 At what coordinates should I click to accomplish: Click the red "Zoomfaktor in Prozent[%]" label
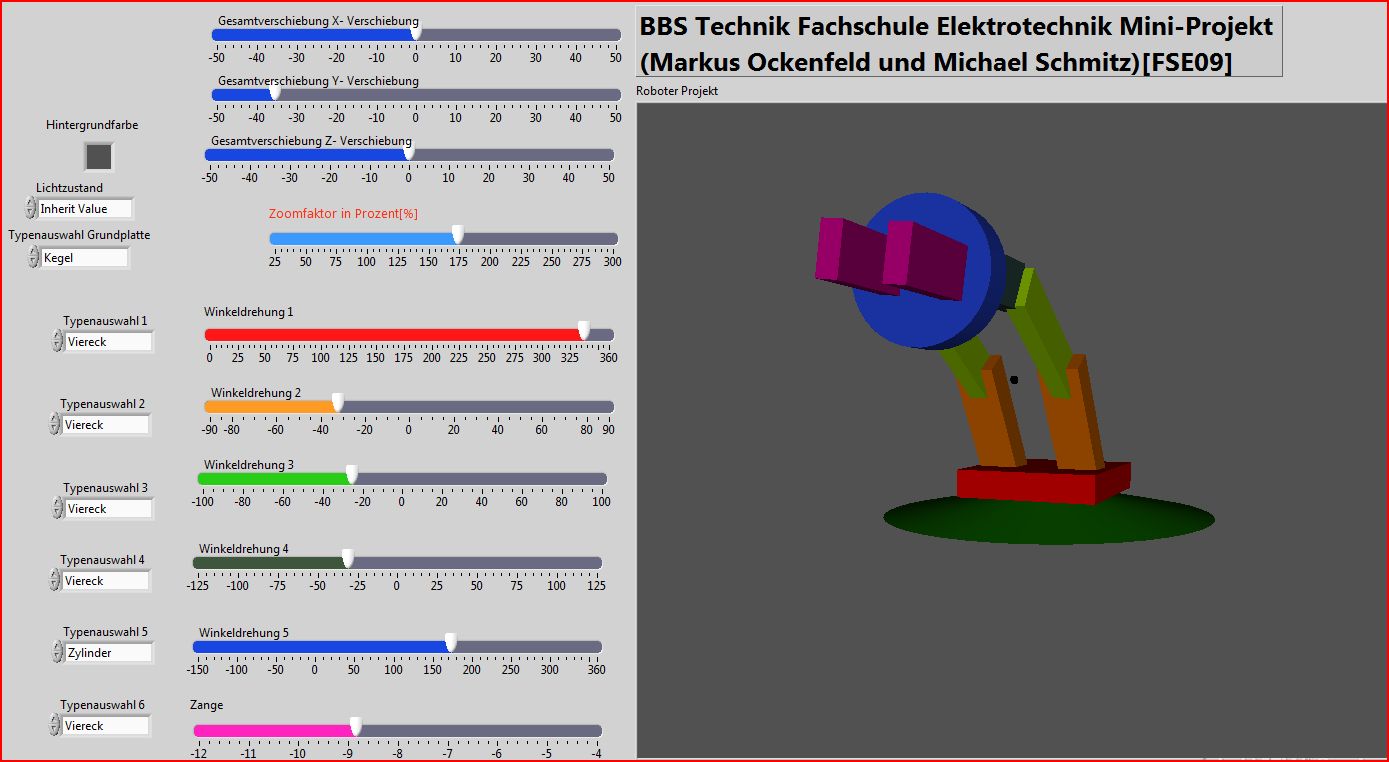[x=343, y=214]
